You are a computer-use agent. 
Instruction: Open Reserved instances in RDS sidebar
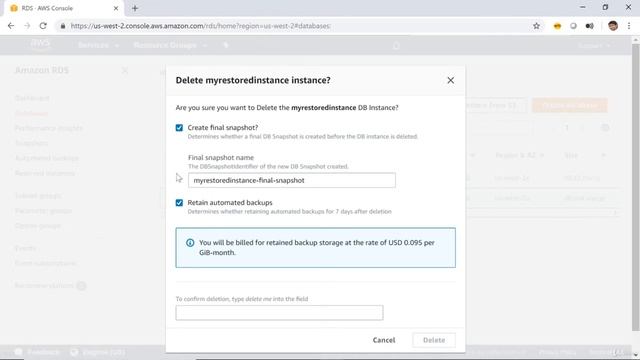tap(44, 173)
